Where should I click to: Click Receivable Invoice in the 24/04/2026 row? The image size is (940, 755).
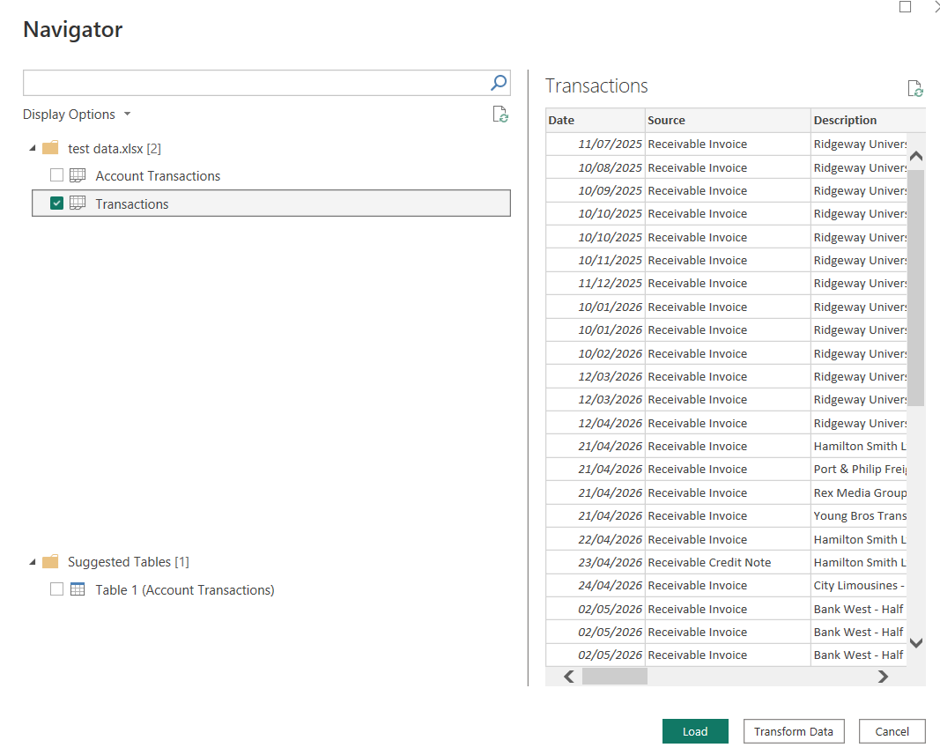[728, 585]
